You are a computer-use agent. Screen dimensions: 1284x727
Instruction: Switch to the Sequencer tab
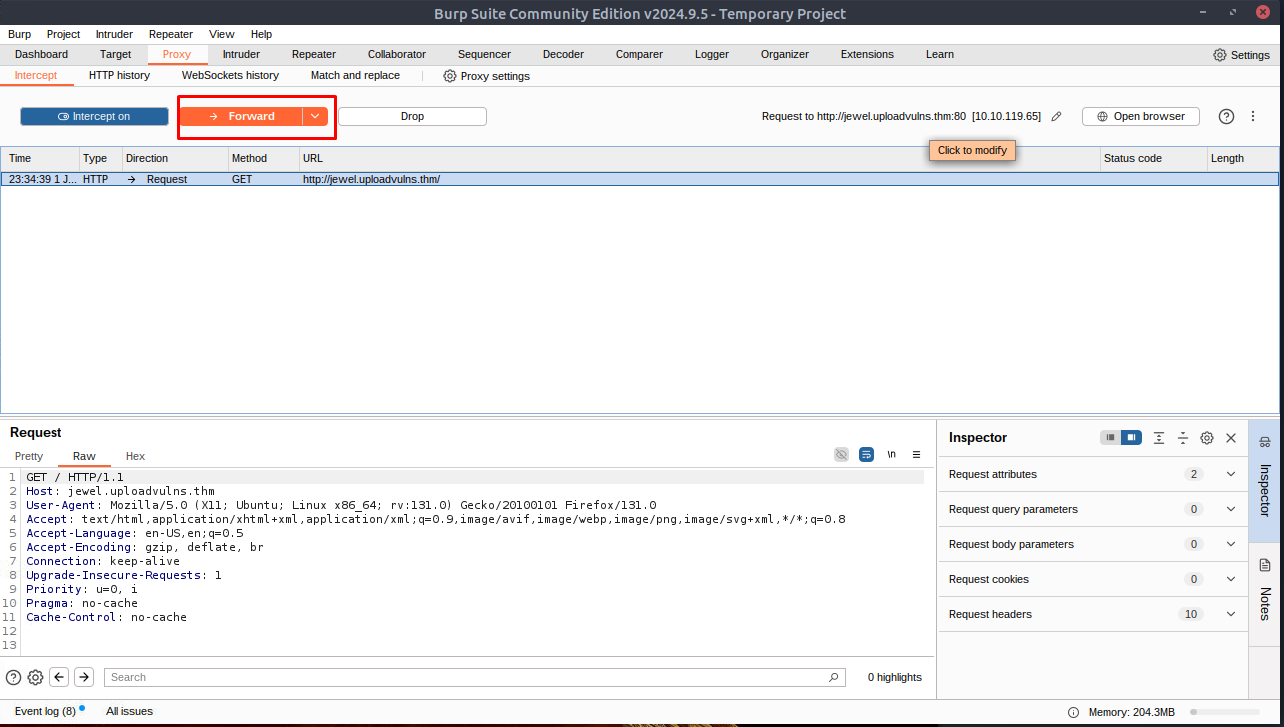click(484, 54)
